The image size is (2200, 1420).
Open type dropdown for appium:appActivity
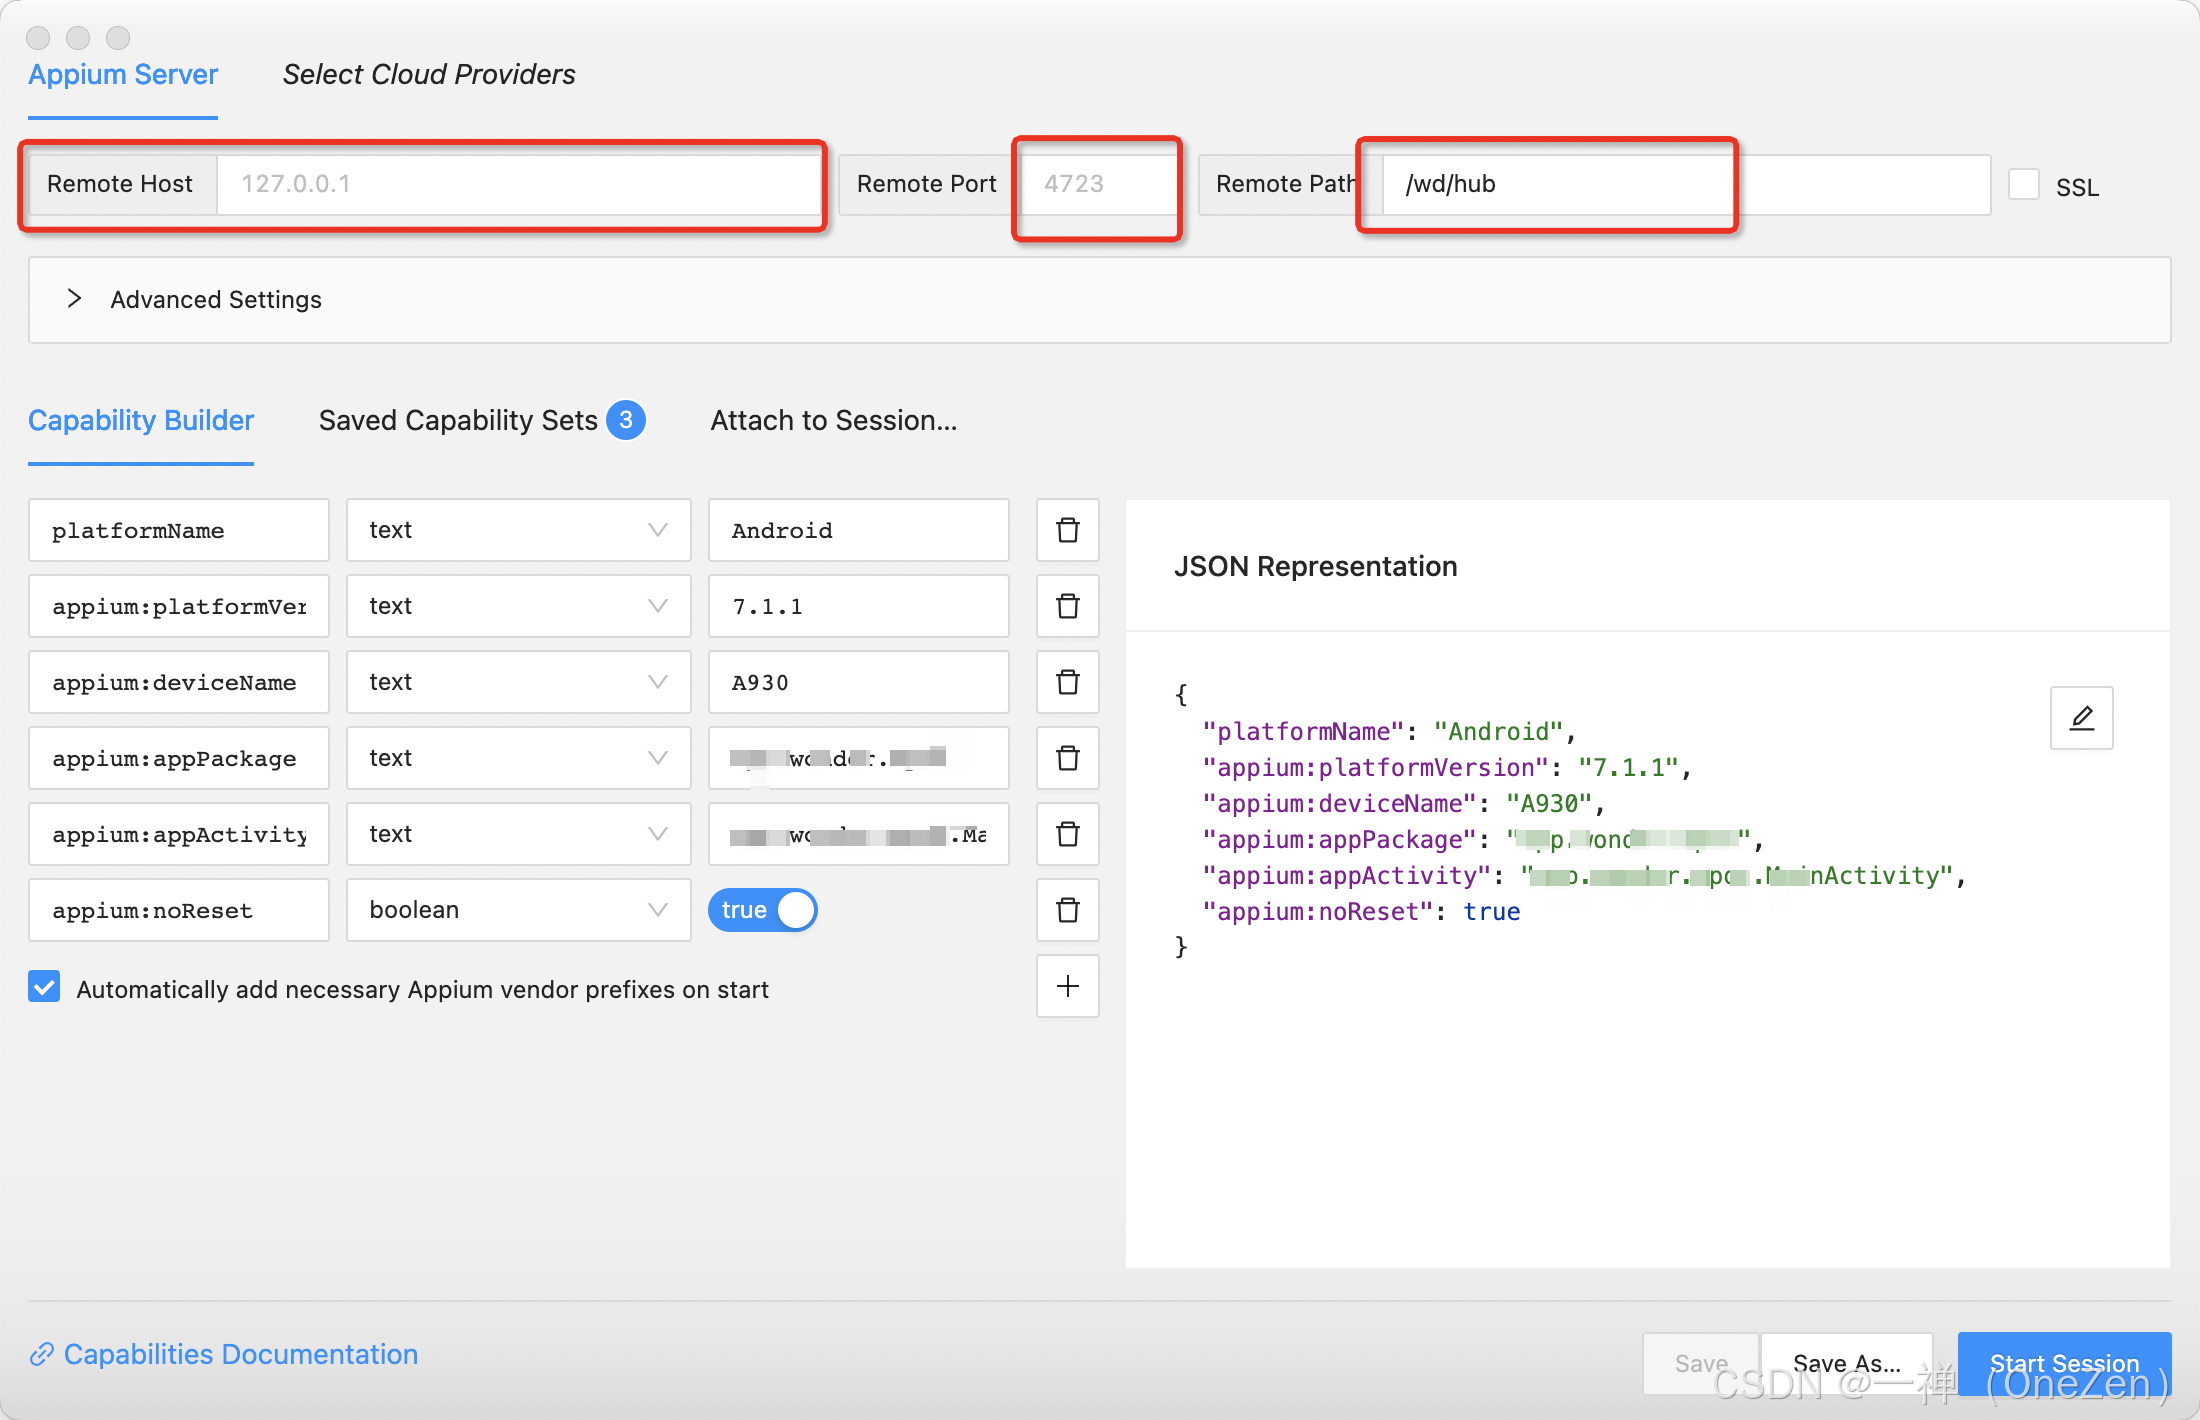(519, 834)
